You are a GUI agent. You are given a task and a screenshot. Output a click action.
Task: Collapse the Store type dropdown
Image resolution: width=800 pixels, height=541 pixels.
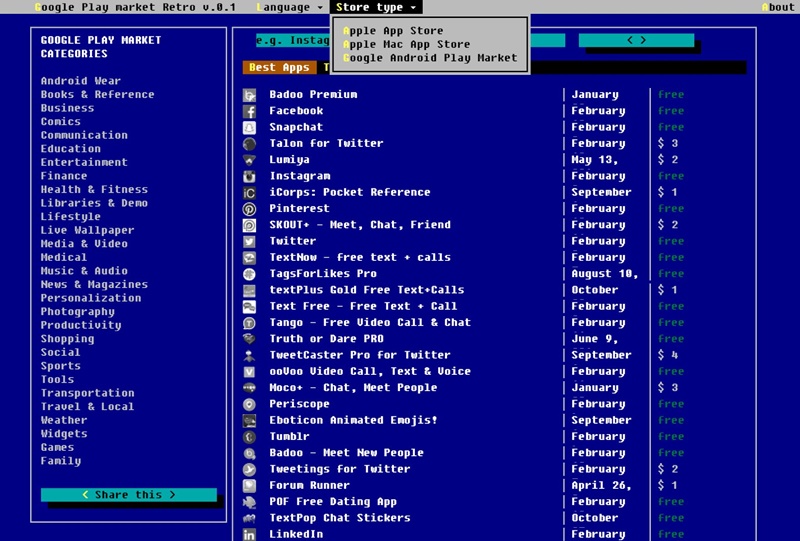pos(376,7)
